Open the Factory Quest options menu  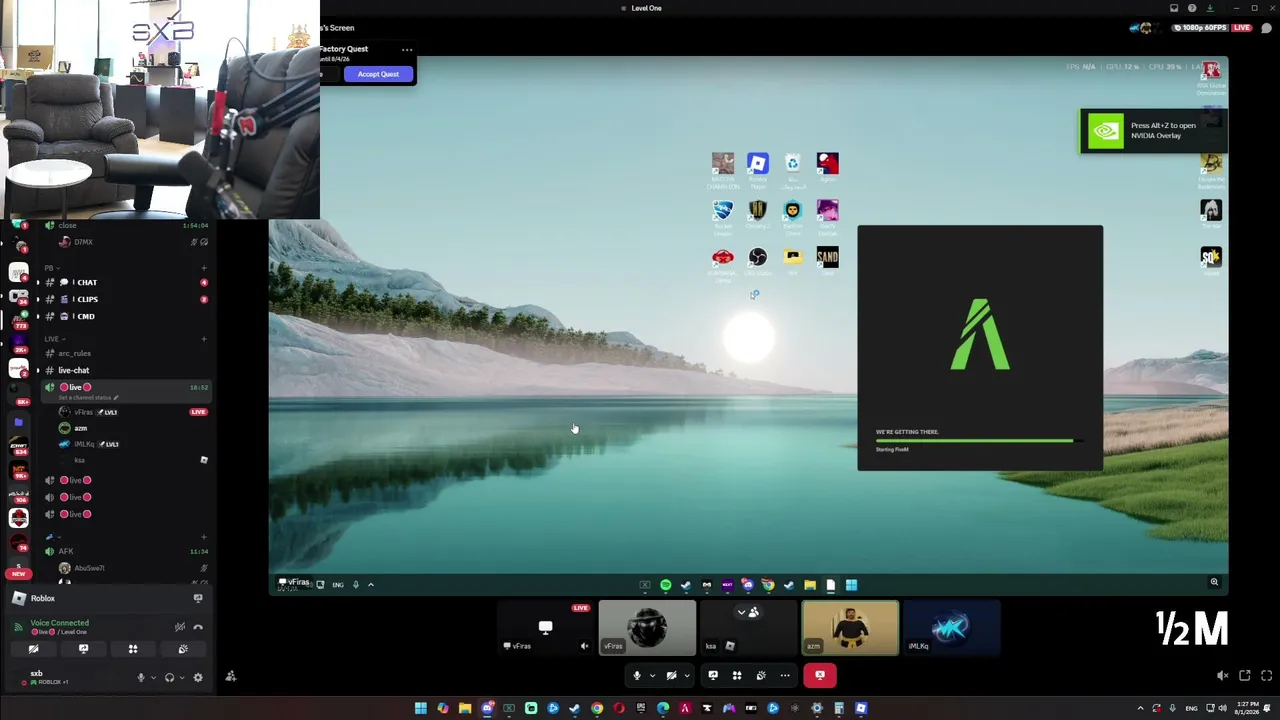click(x=406, y=49)
